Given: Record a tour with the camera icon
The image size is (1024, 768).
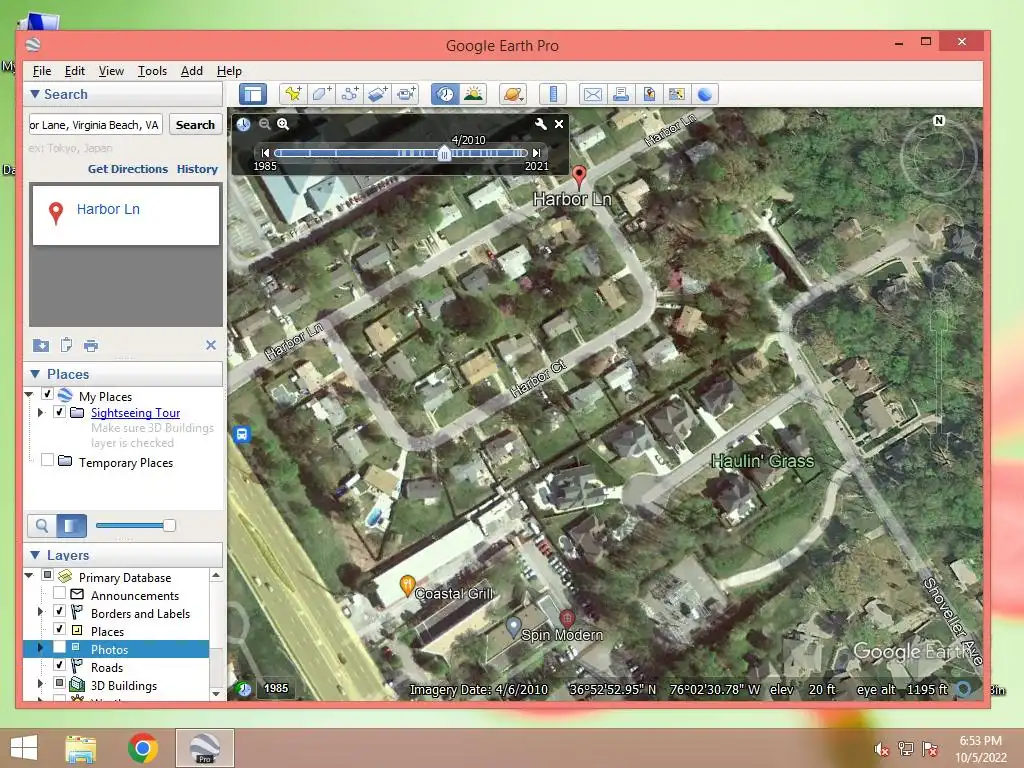Looking at the screenshot, I should (406, 94).
